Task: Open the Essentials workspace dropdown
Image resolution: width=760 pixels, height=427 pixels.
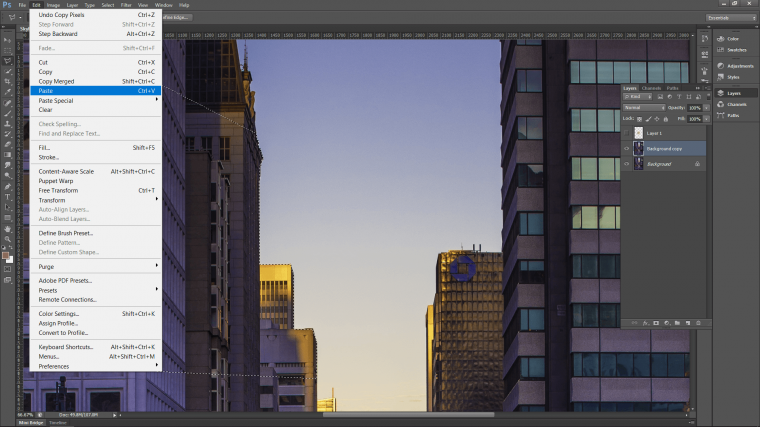Action: coord(731,18)
